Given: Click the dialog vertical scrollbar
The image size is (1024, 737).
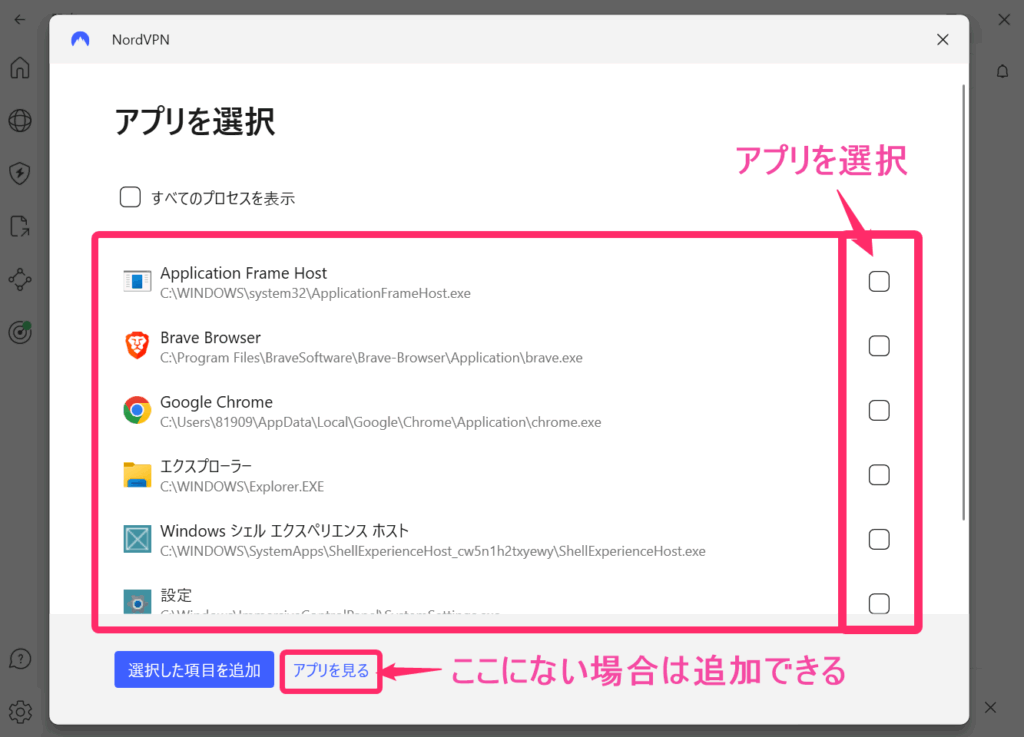Looking at the screenshot, I should [963, 302].
